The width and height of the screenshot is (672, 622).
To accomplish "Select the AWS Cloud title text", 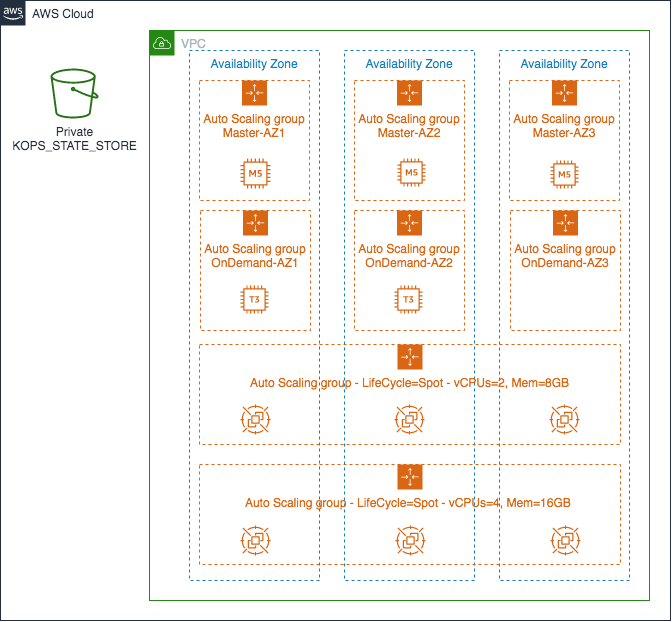I will coord(63,13).
